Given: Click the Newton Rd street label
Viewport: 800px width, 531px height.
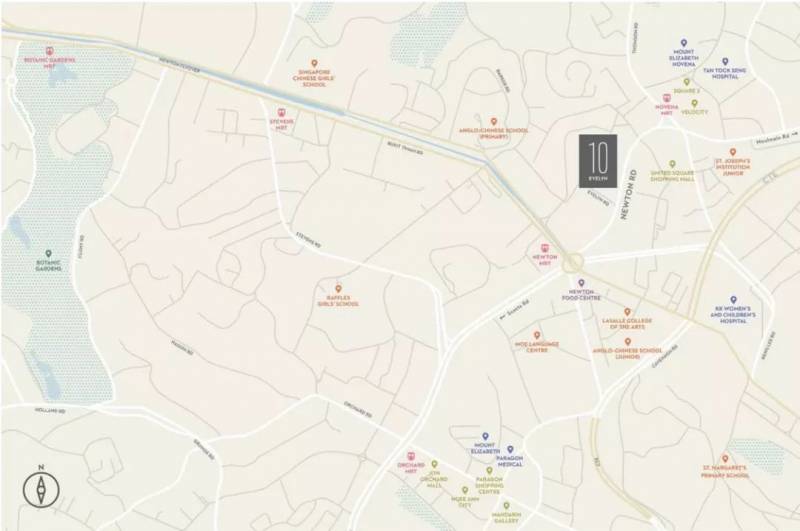Looking at the screenshot, I should (x=629, y=195).
